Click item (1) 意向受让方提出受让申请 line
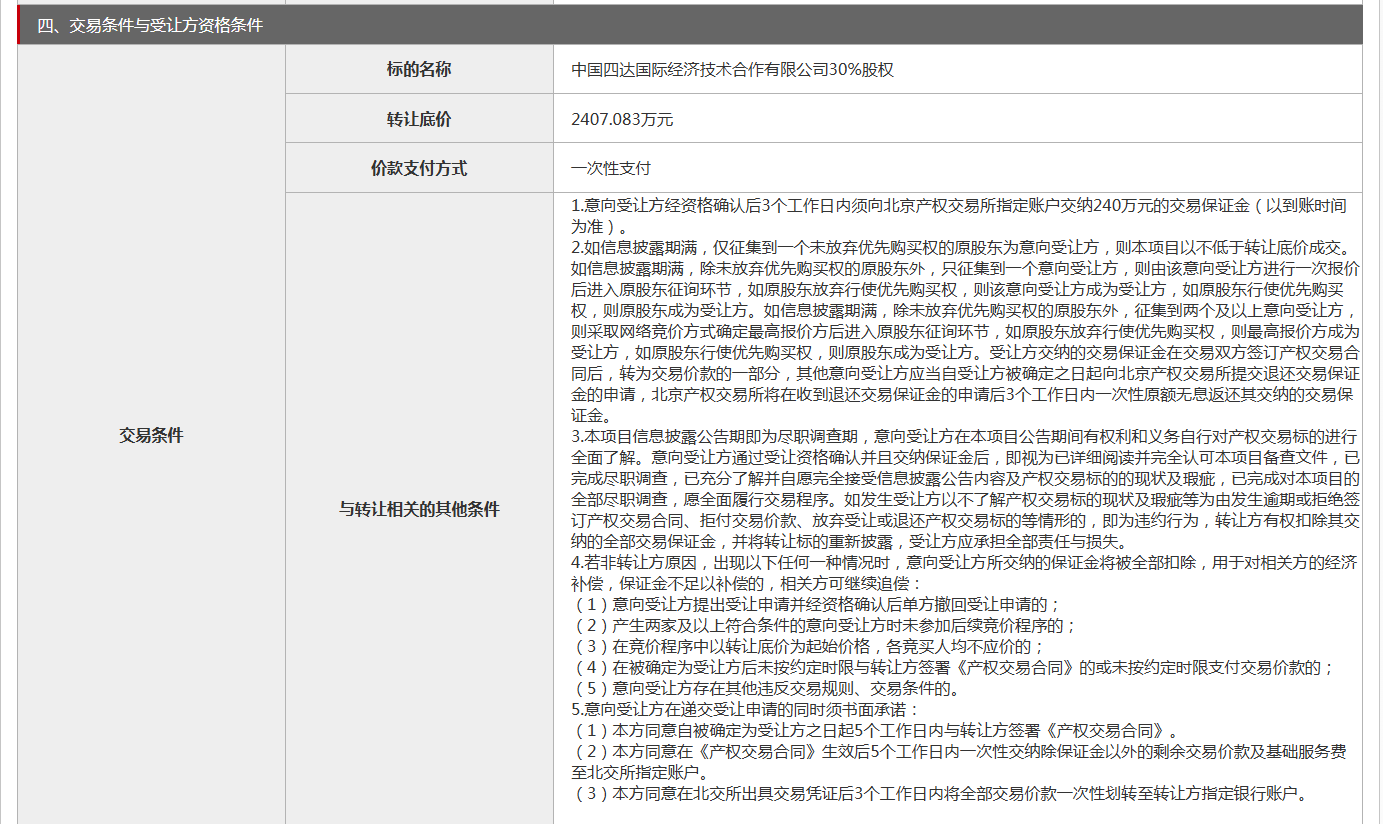Viewport: 1383px width, 824px height. point(816,604)
